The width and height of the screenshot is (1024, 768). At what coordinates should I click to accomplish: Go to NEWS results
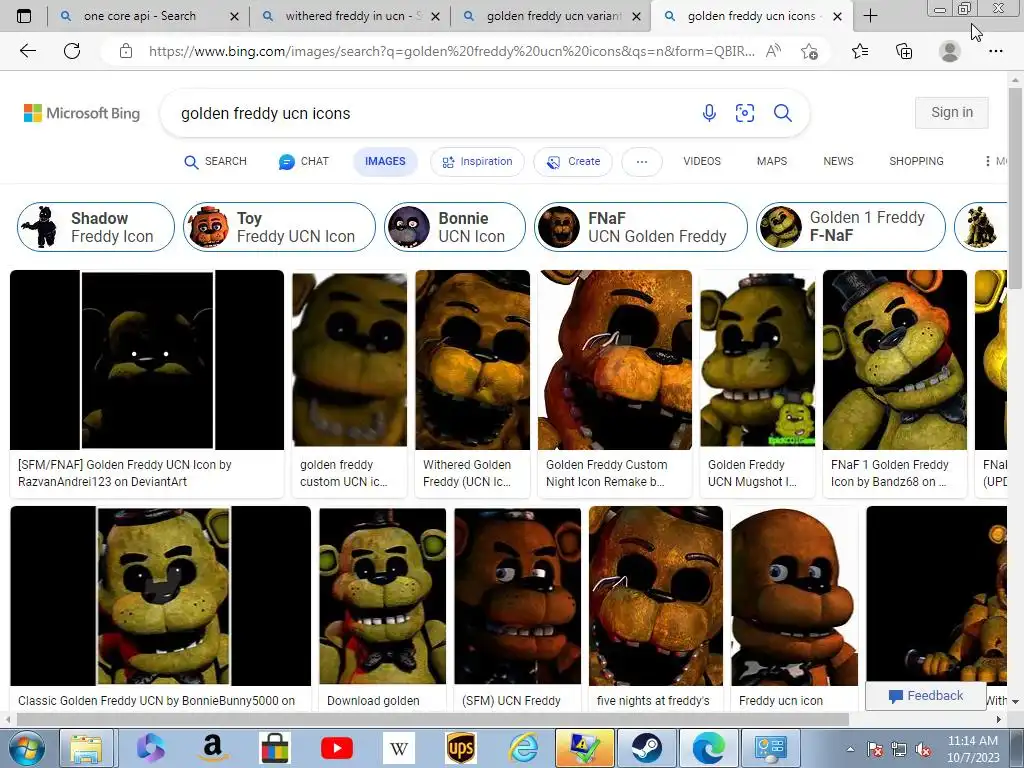pos(839,161)
